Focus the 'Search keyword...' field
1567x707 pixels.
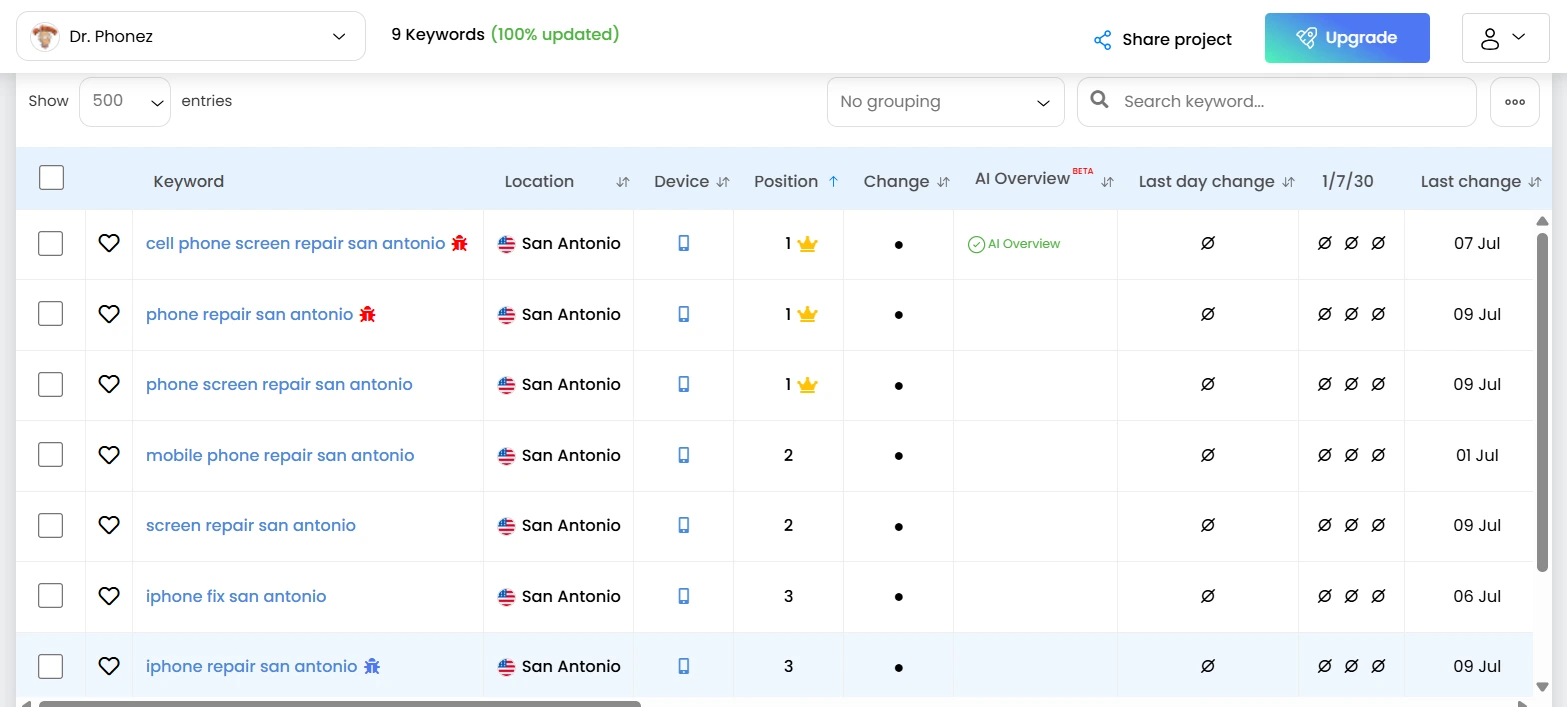coord(1276,102)
